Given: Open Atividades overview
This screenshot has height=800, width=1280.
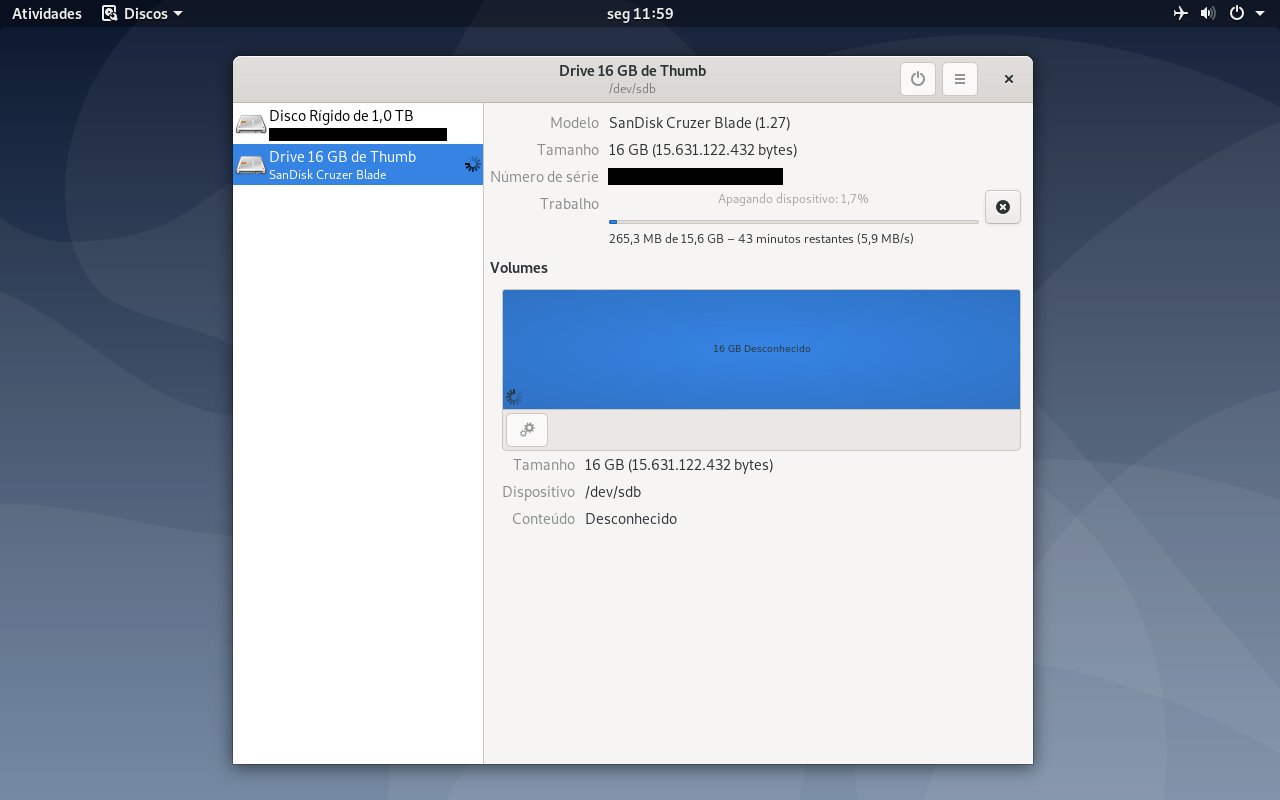Looking at the screenshot, I should coord(47,14).
